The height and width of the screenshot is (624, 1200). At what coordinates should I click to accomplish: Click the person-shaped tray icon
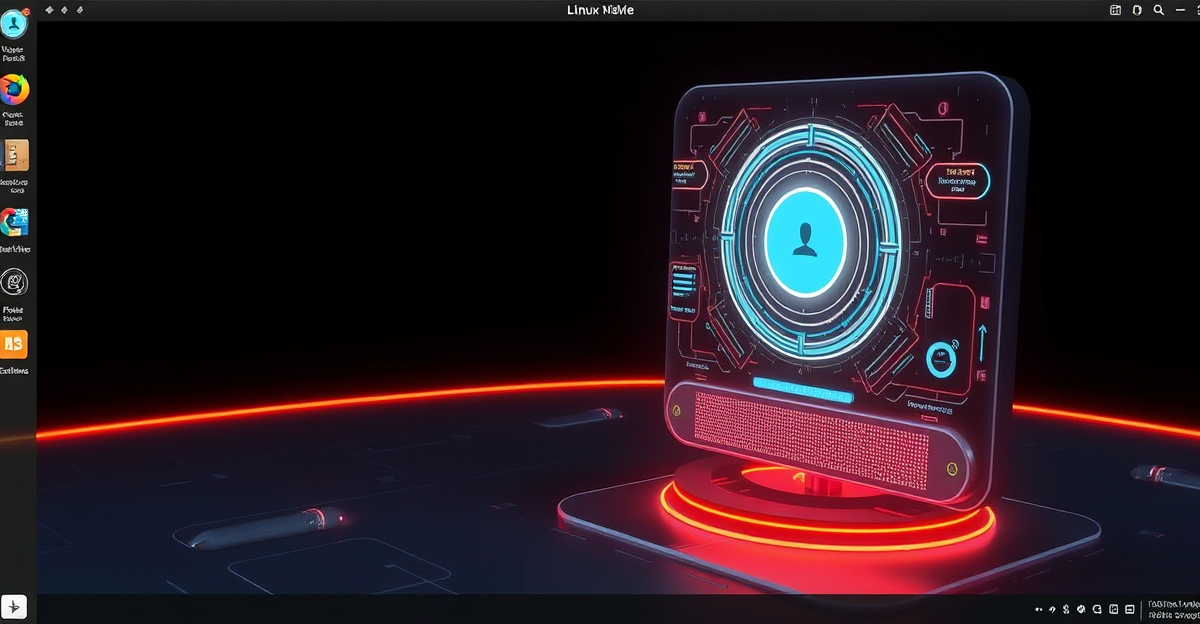(x=1066, y=609)
